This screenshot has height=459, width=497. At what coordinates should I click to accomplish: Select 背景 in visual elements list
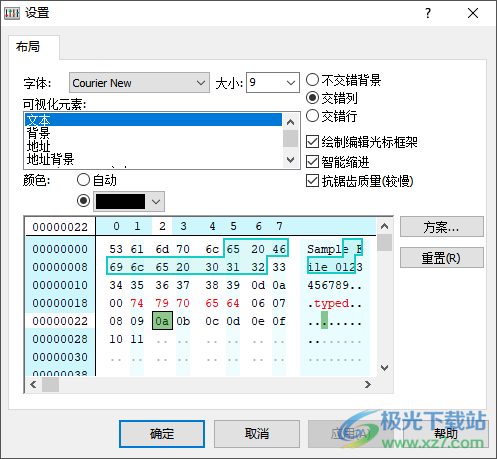[x=153, y=133]
